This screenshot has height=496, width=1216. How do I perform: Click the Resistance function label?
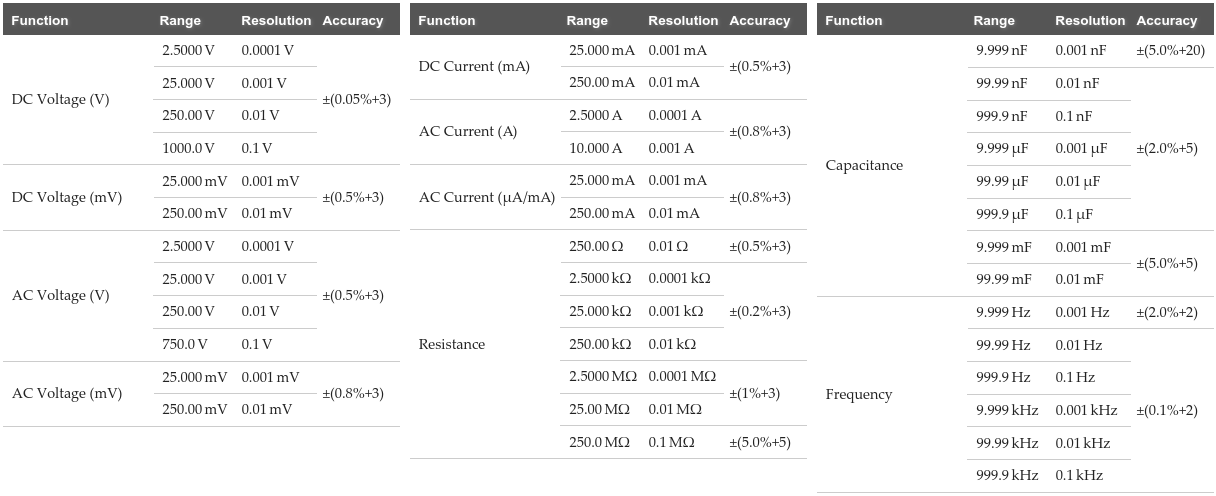pyautogui.click(x=452, y=344)
